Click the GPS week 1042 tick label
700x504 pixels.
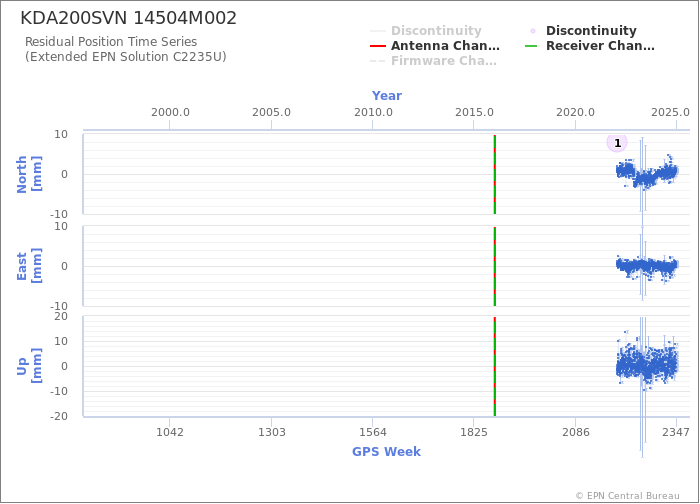point(170,432)
